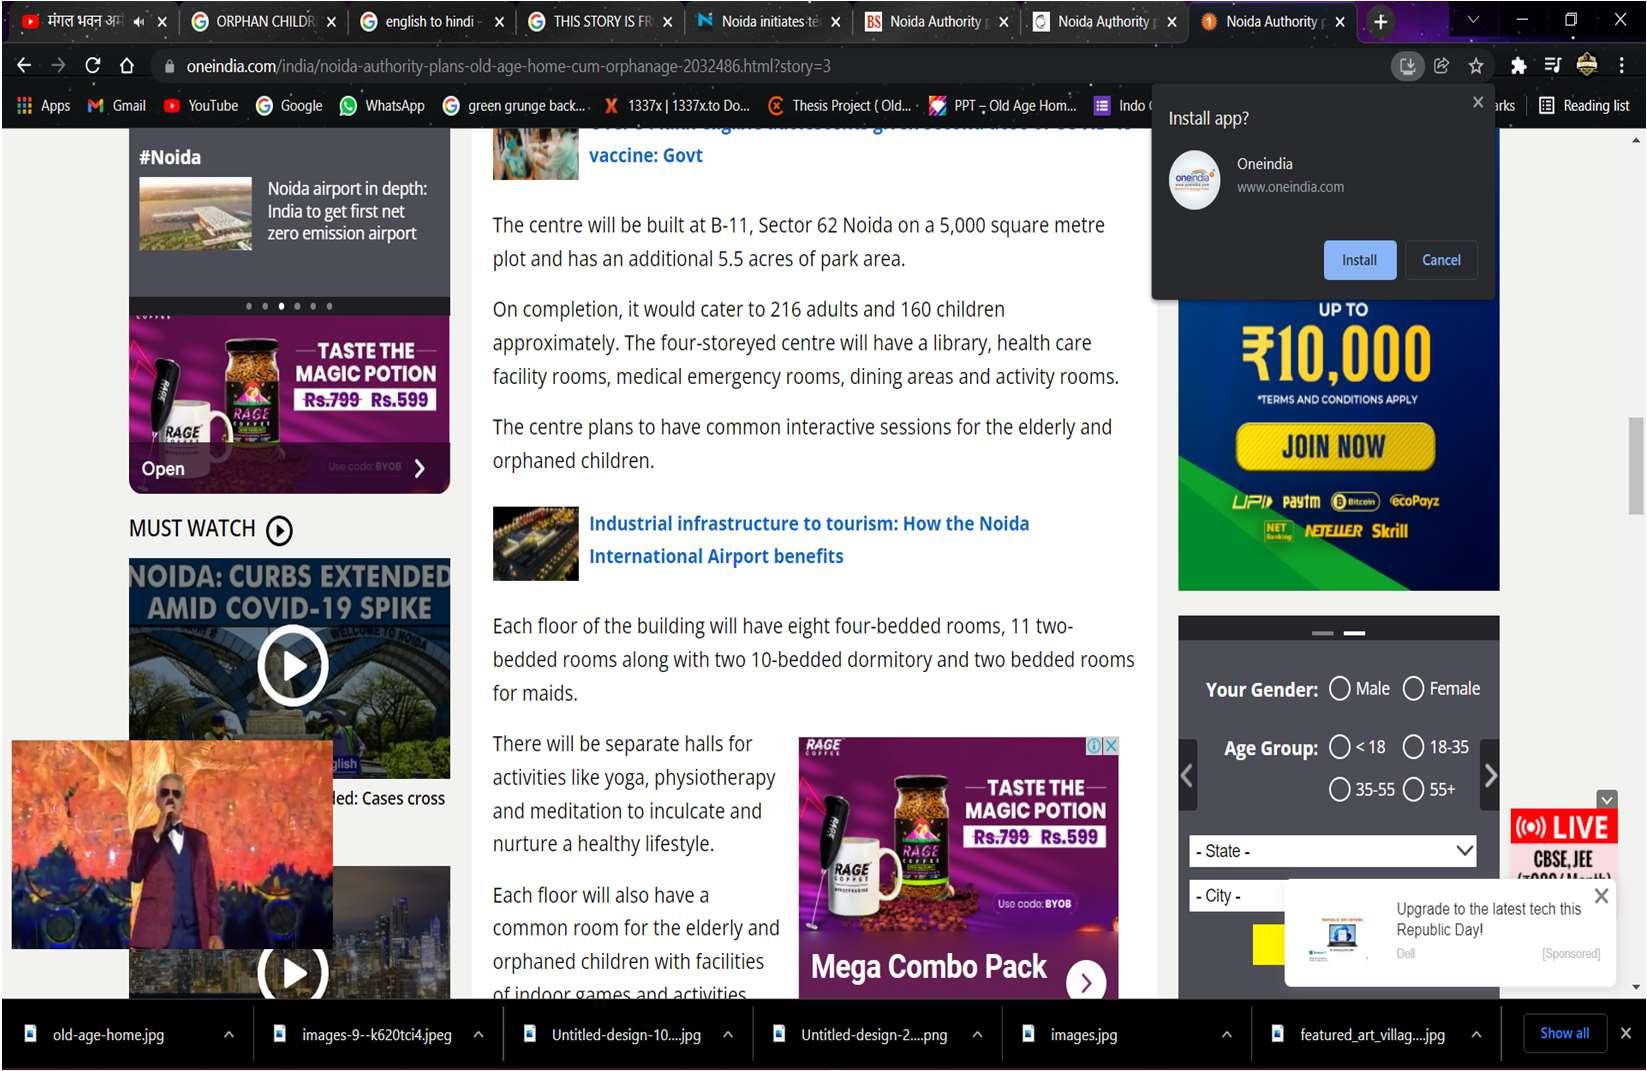Click the install app icon in address bar

tap(1407, 66)
